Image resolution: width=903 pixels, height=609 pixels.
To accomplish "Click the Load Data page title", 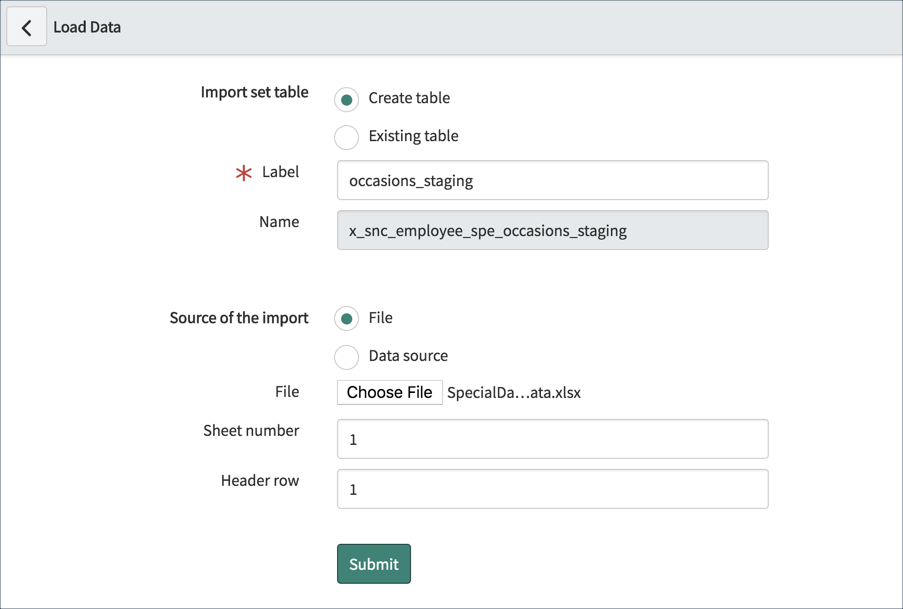I will pyautogui.click(x=87, y=27).
